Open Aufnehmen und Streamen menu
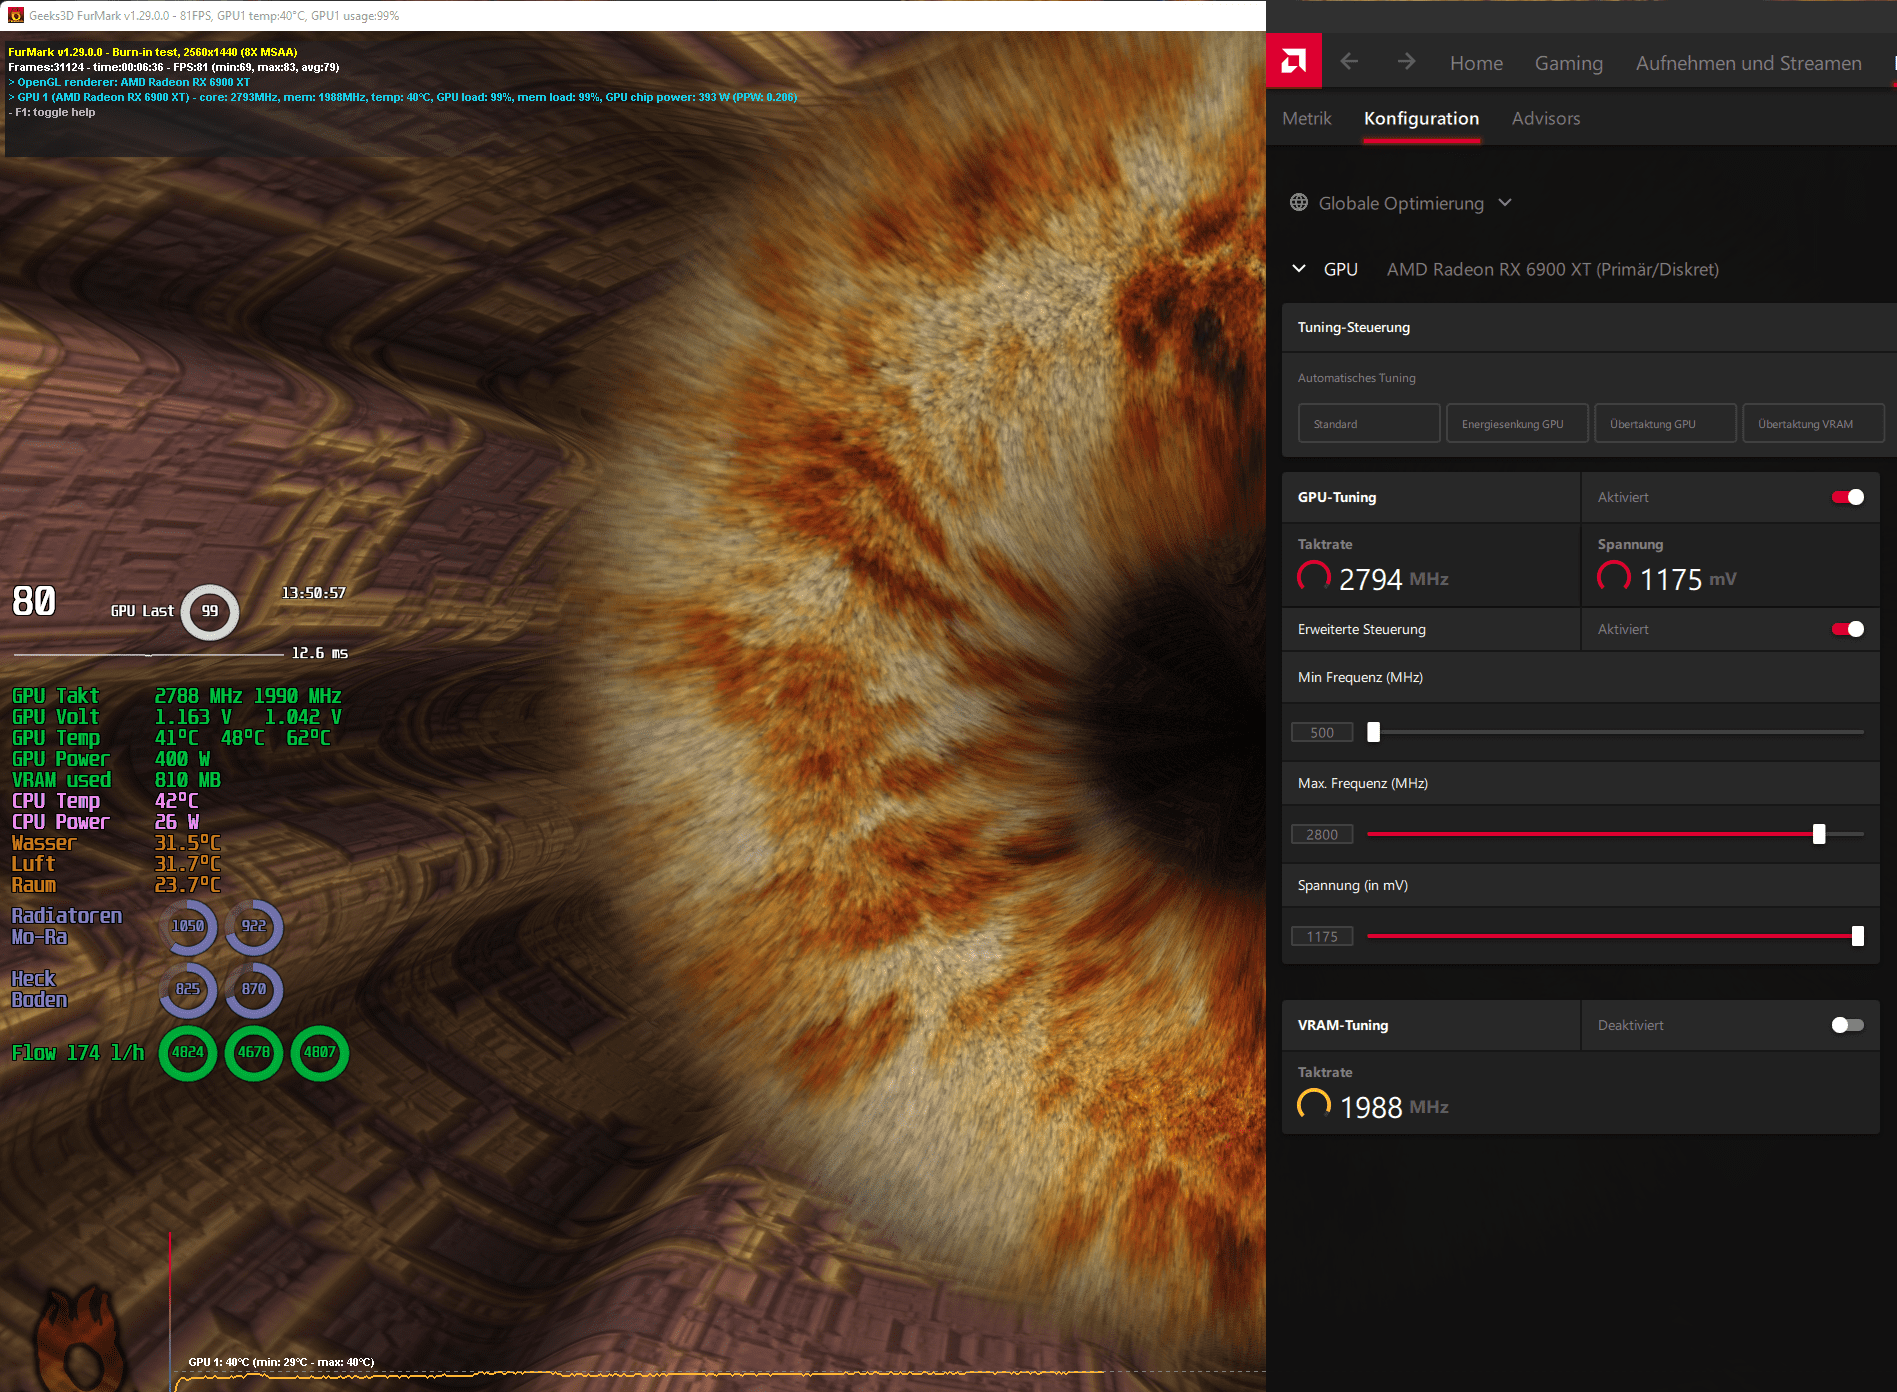1897x1392 pixels. click(1749, 63)
